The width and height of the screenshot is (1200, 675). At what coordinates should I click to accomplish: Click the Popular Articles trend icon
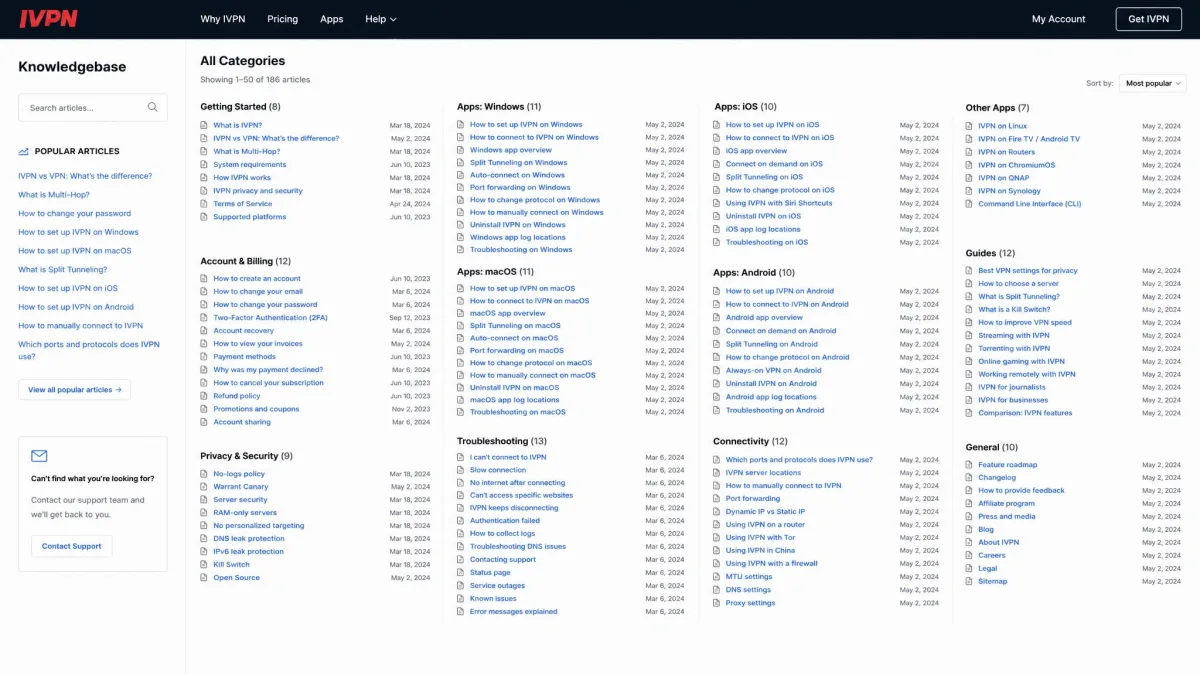tap(24, 151)
